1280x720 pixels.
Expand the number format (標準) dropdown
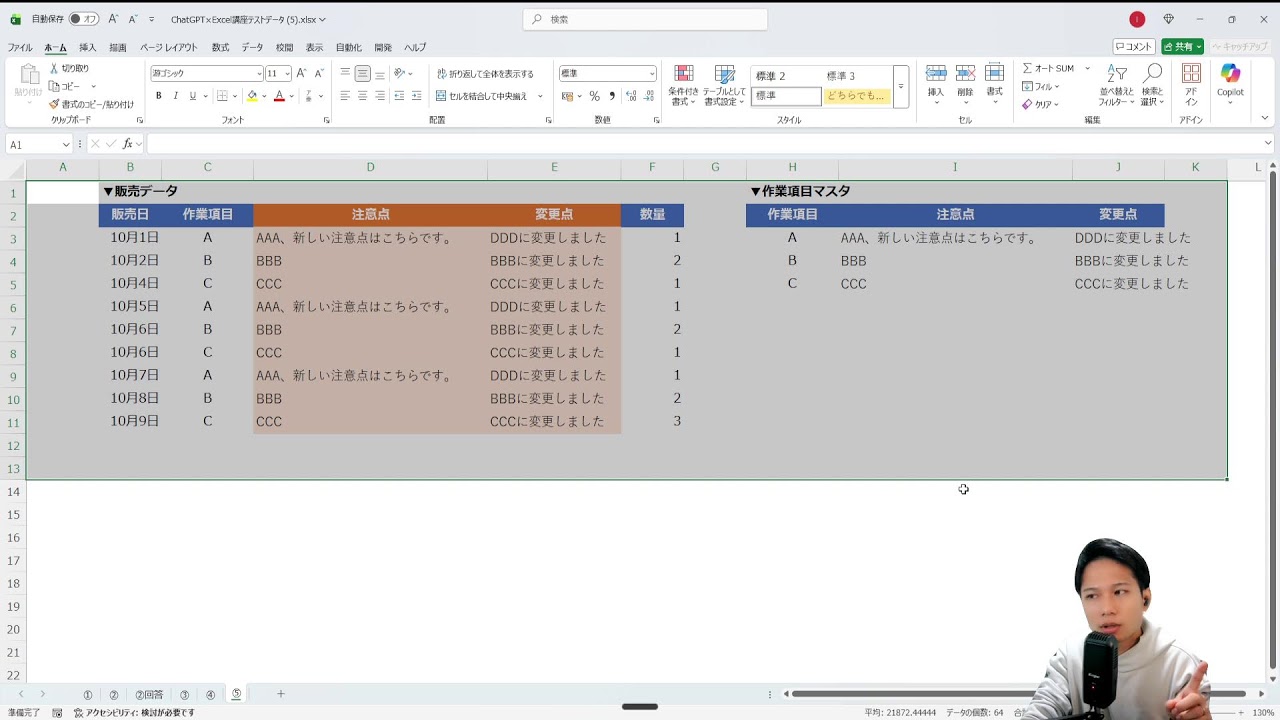(652, 74)
